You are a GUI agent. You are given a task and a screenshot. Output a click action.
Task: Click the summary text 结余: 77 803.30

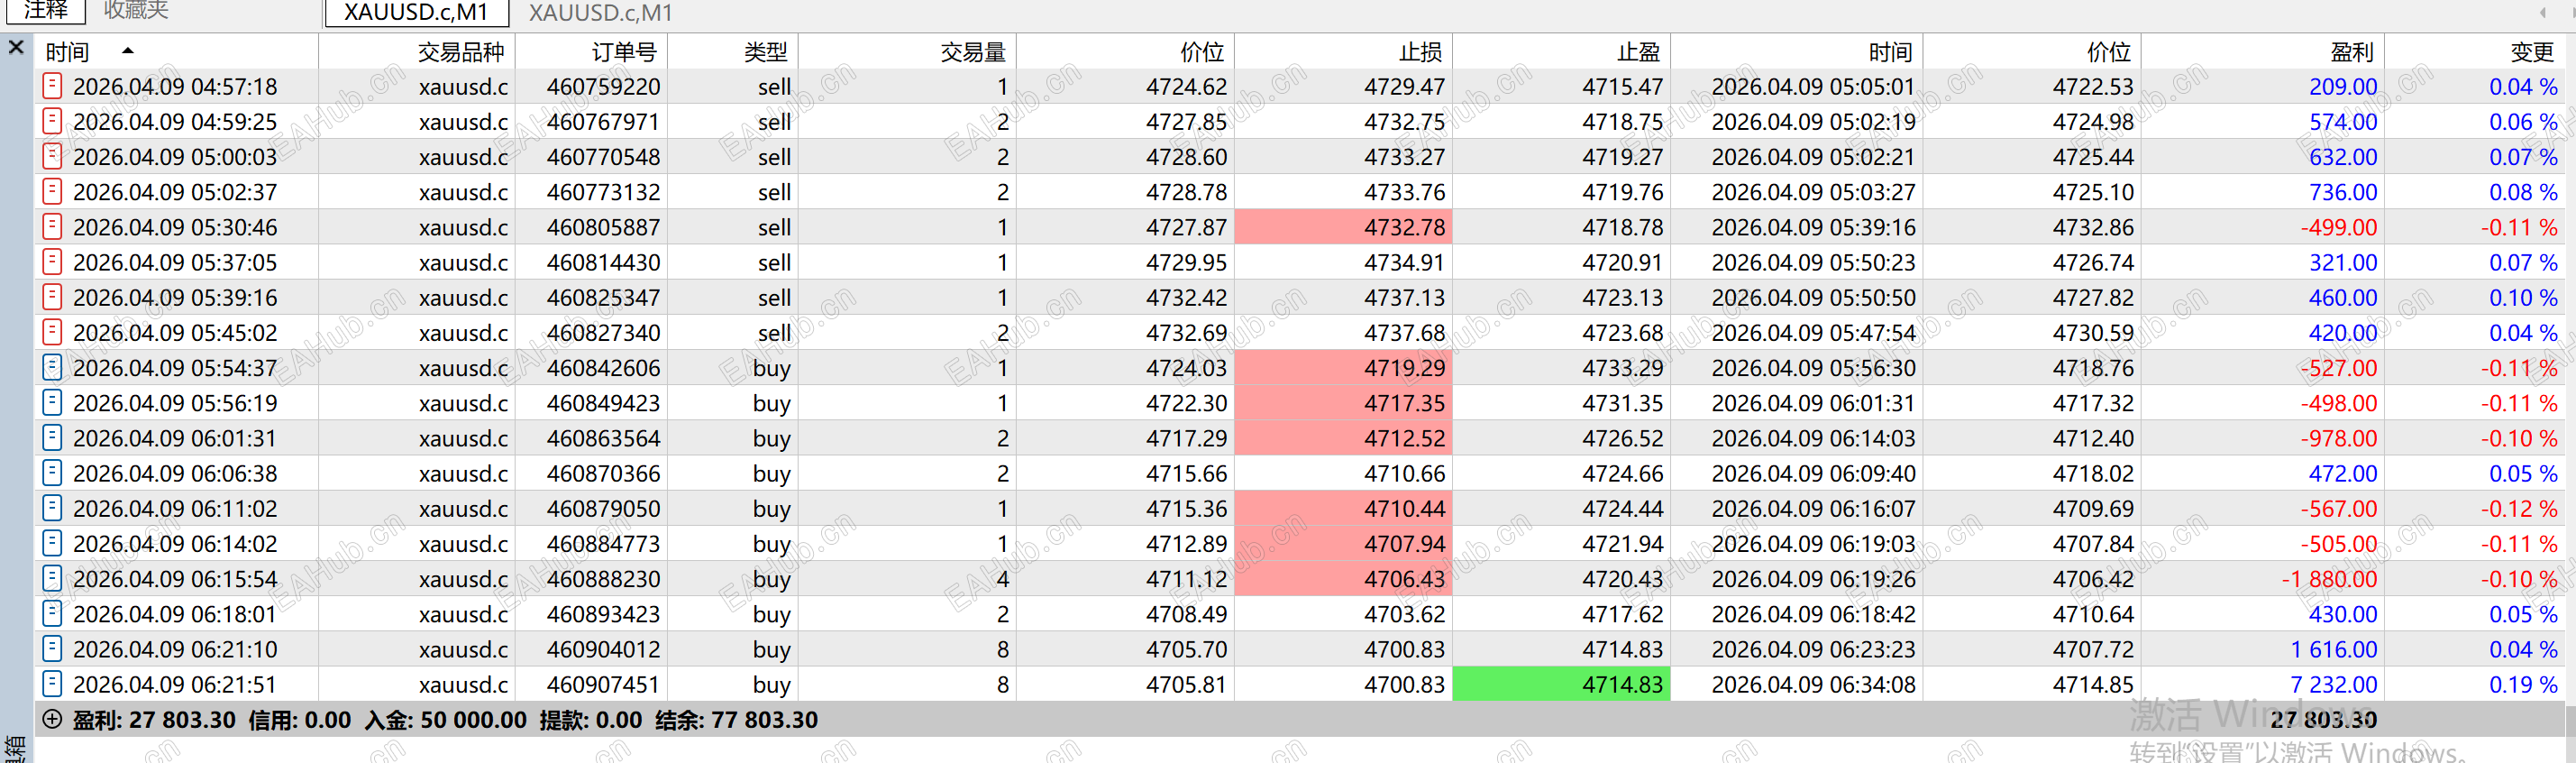coord(737,719)
